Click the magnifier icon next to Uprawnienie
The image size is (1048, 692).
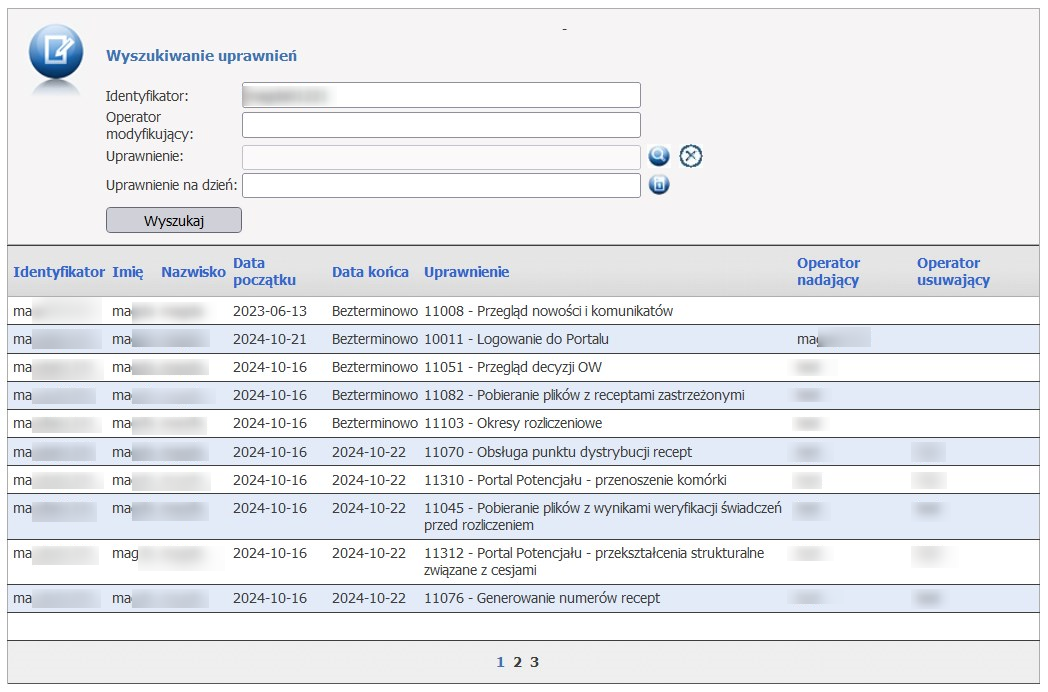[x=658, y=156]
